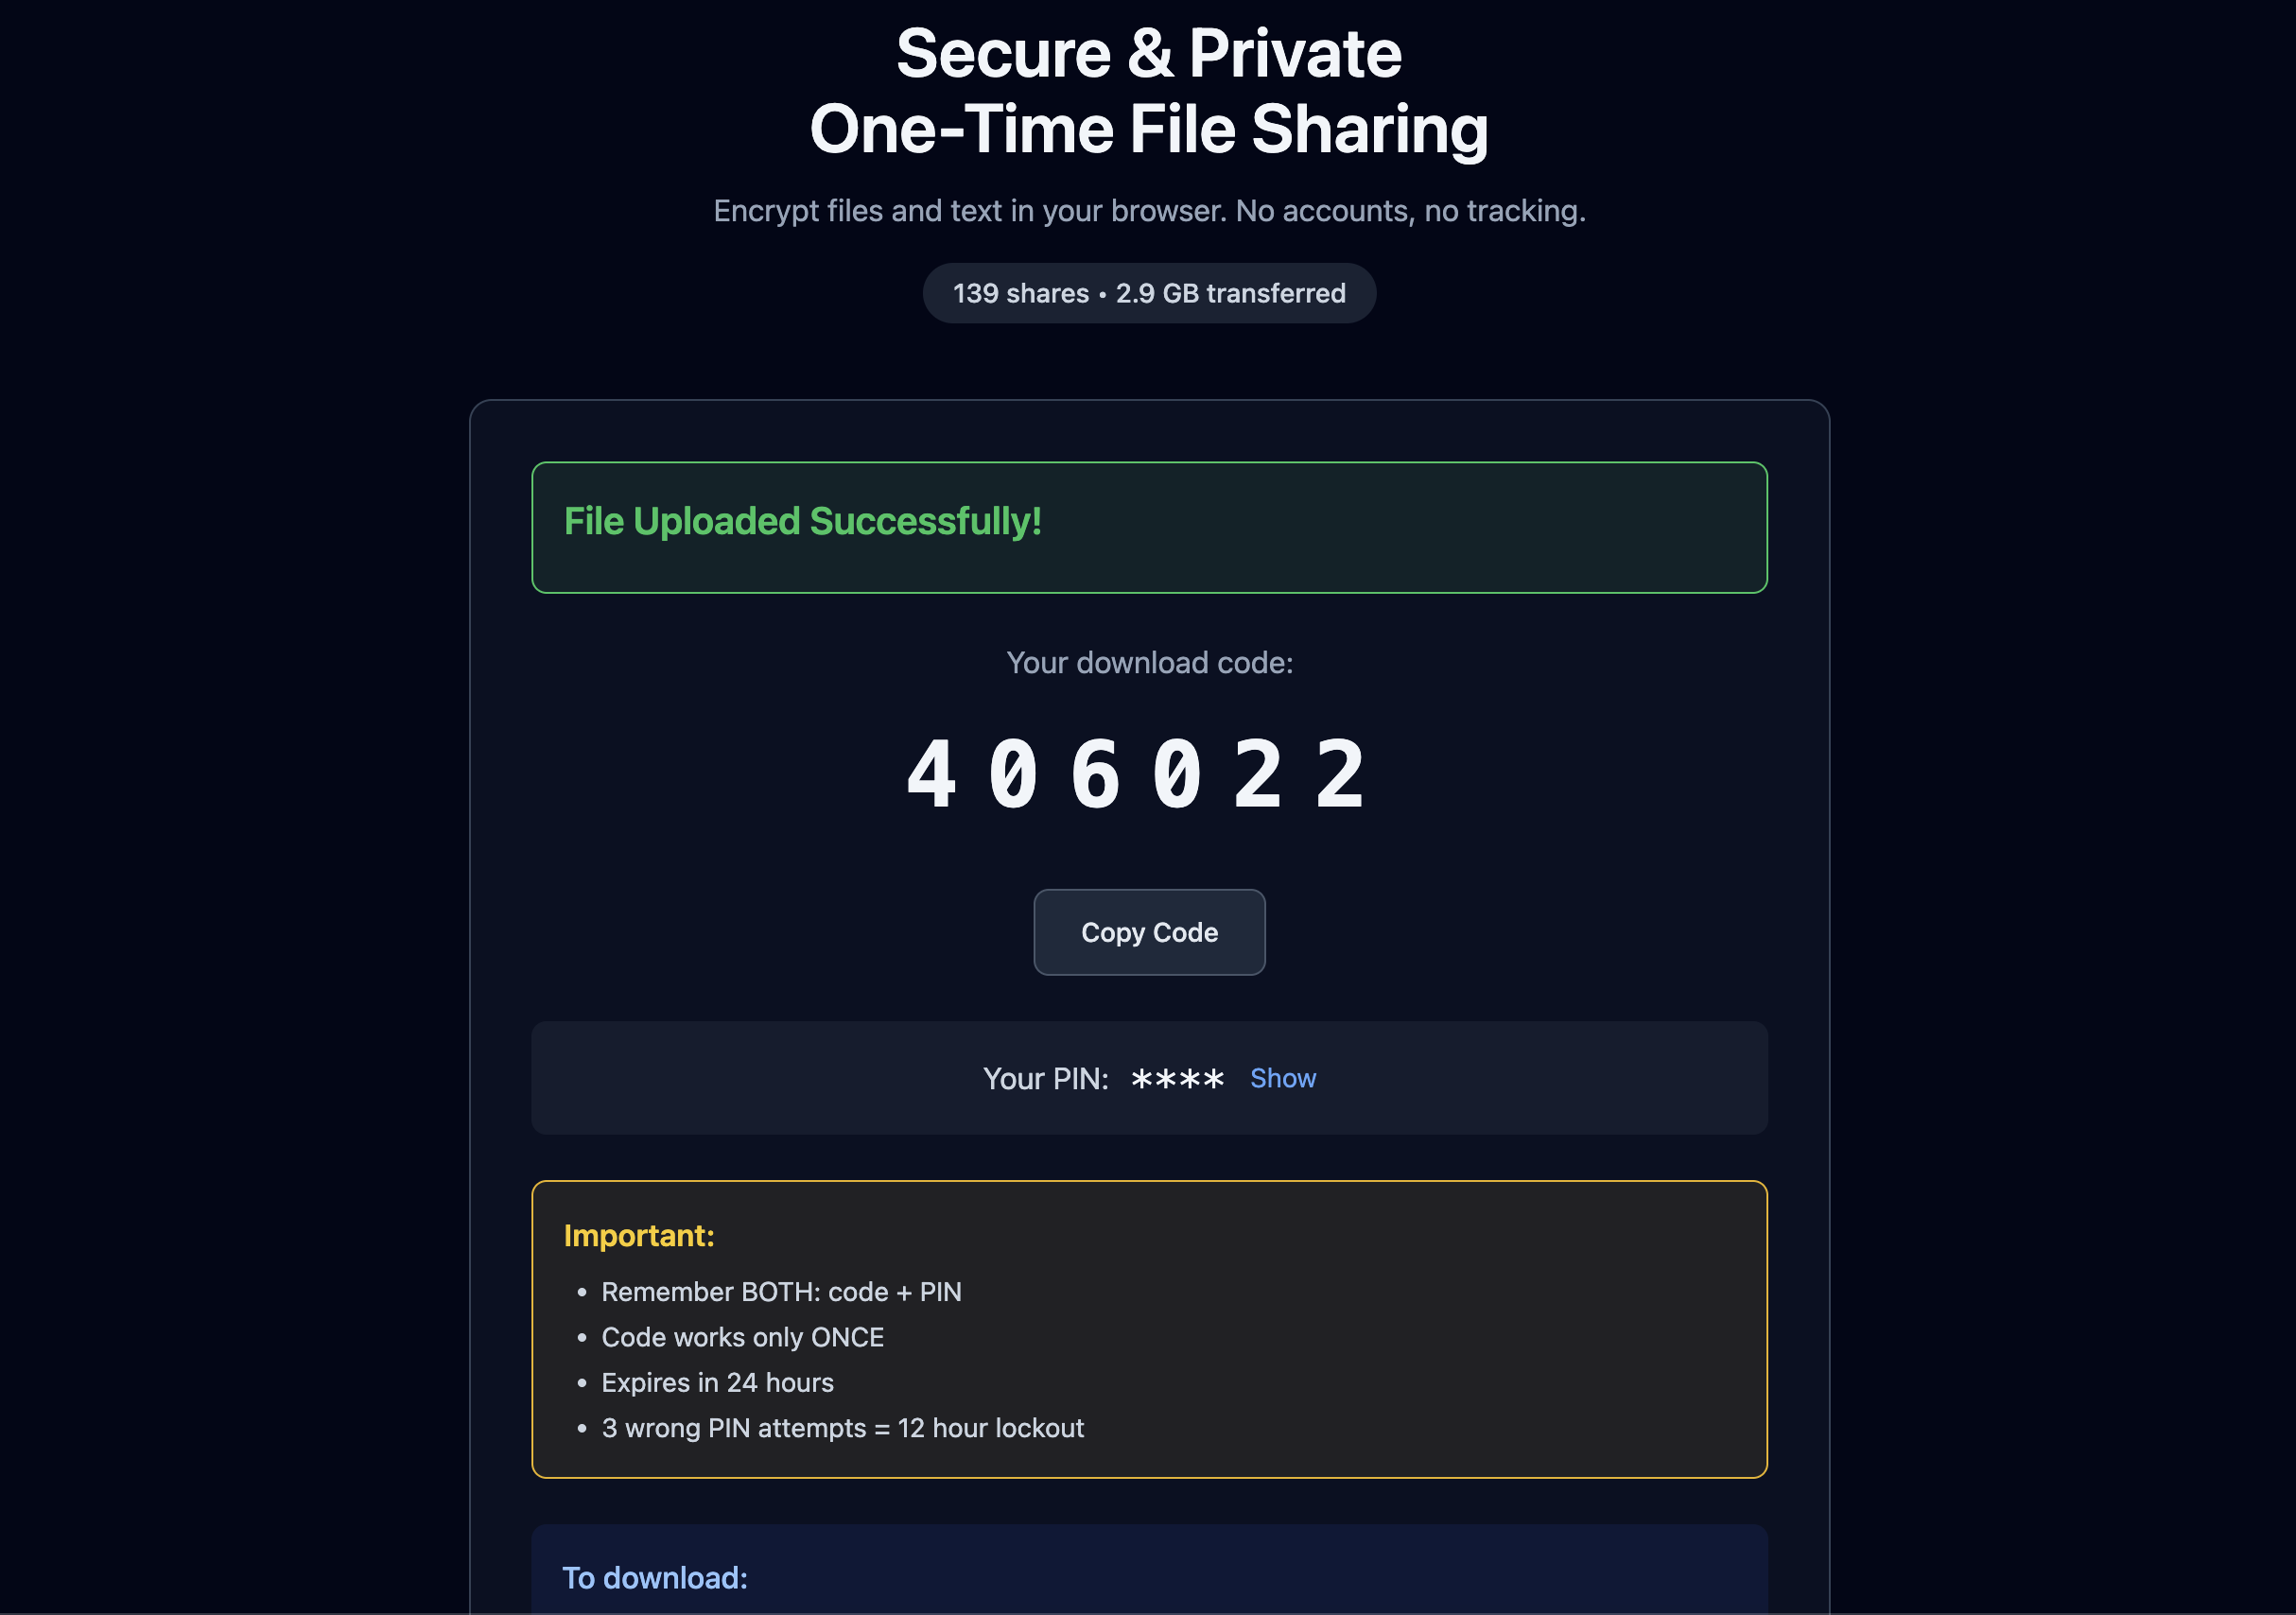Screen dimensions: 2296x1615
Task: Click the Secure & Private page title
Action: pos(1148,52)
